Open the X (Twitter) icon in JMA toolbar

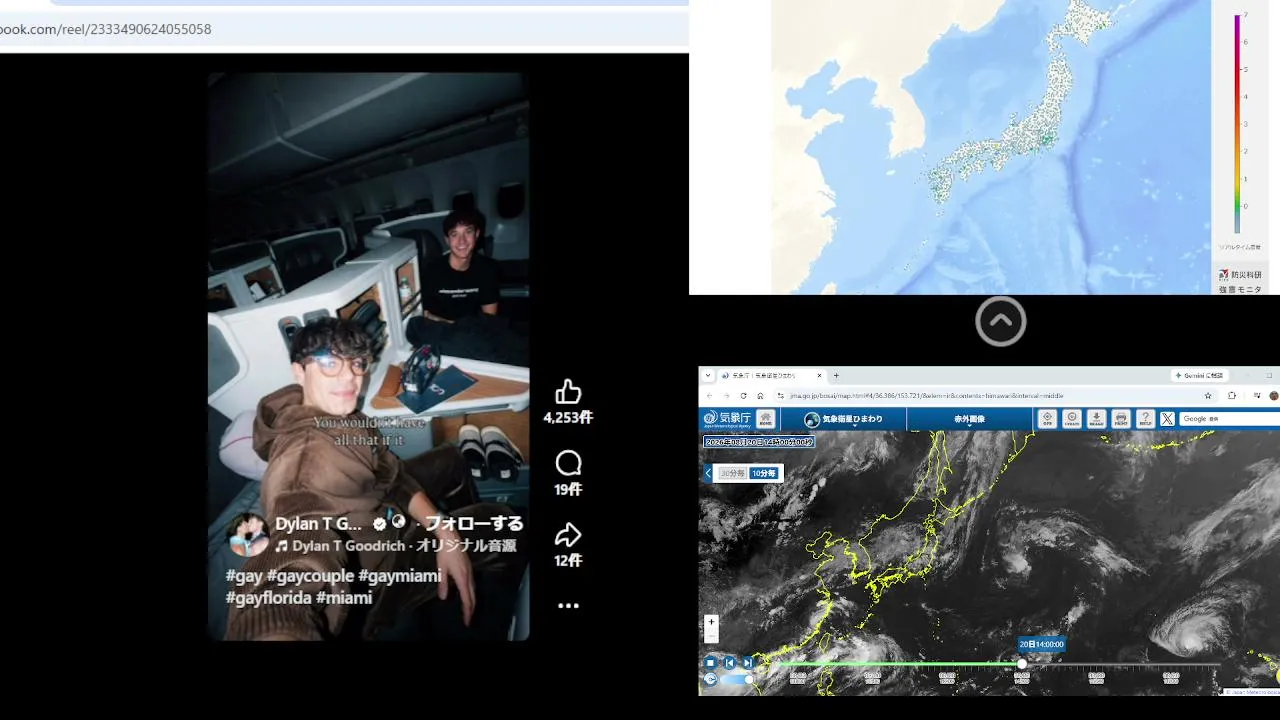click(x=1167, y=419)
